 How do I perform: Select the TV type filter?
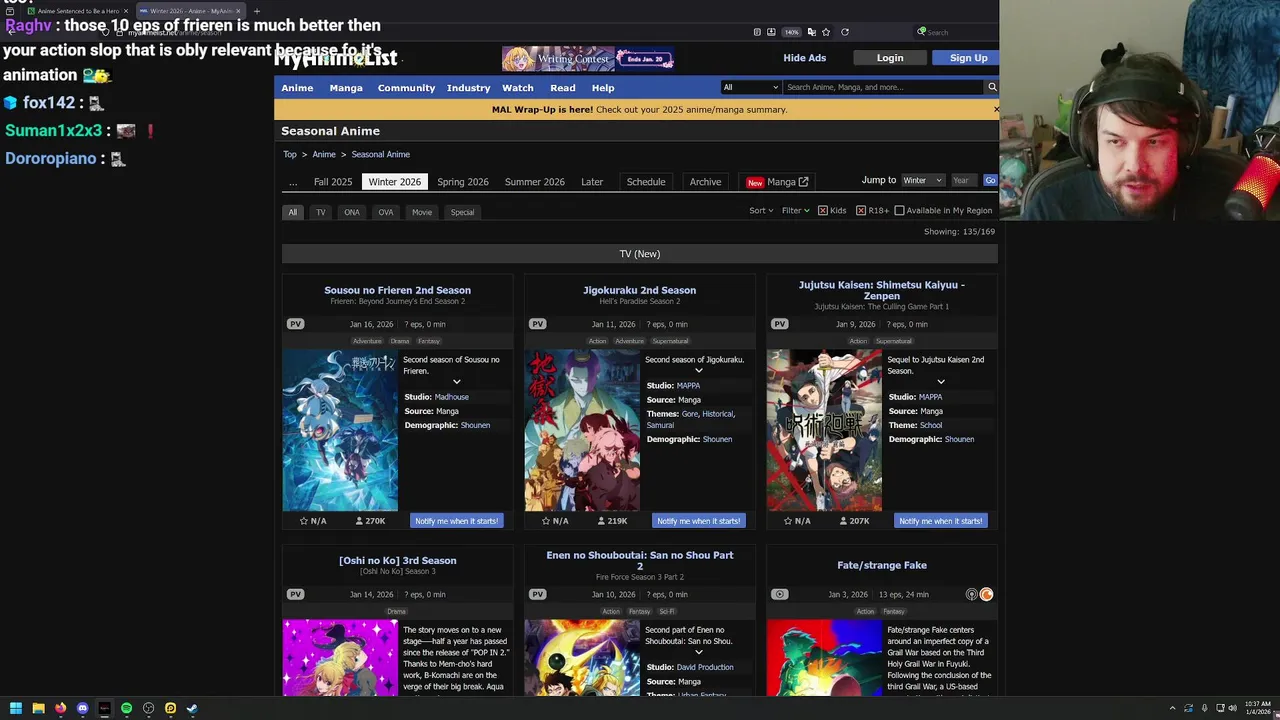(321, 212)
